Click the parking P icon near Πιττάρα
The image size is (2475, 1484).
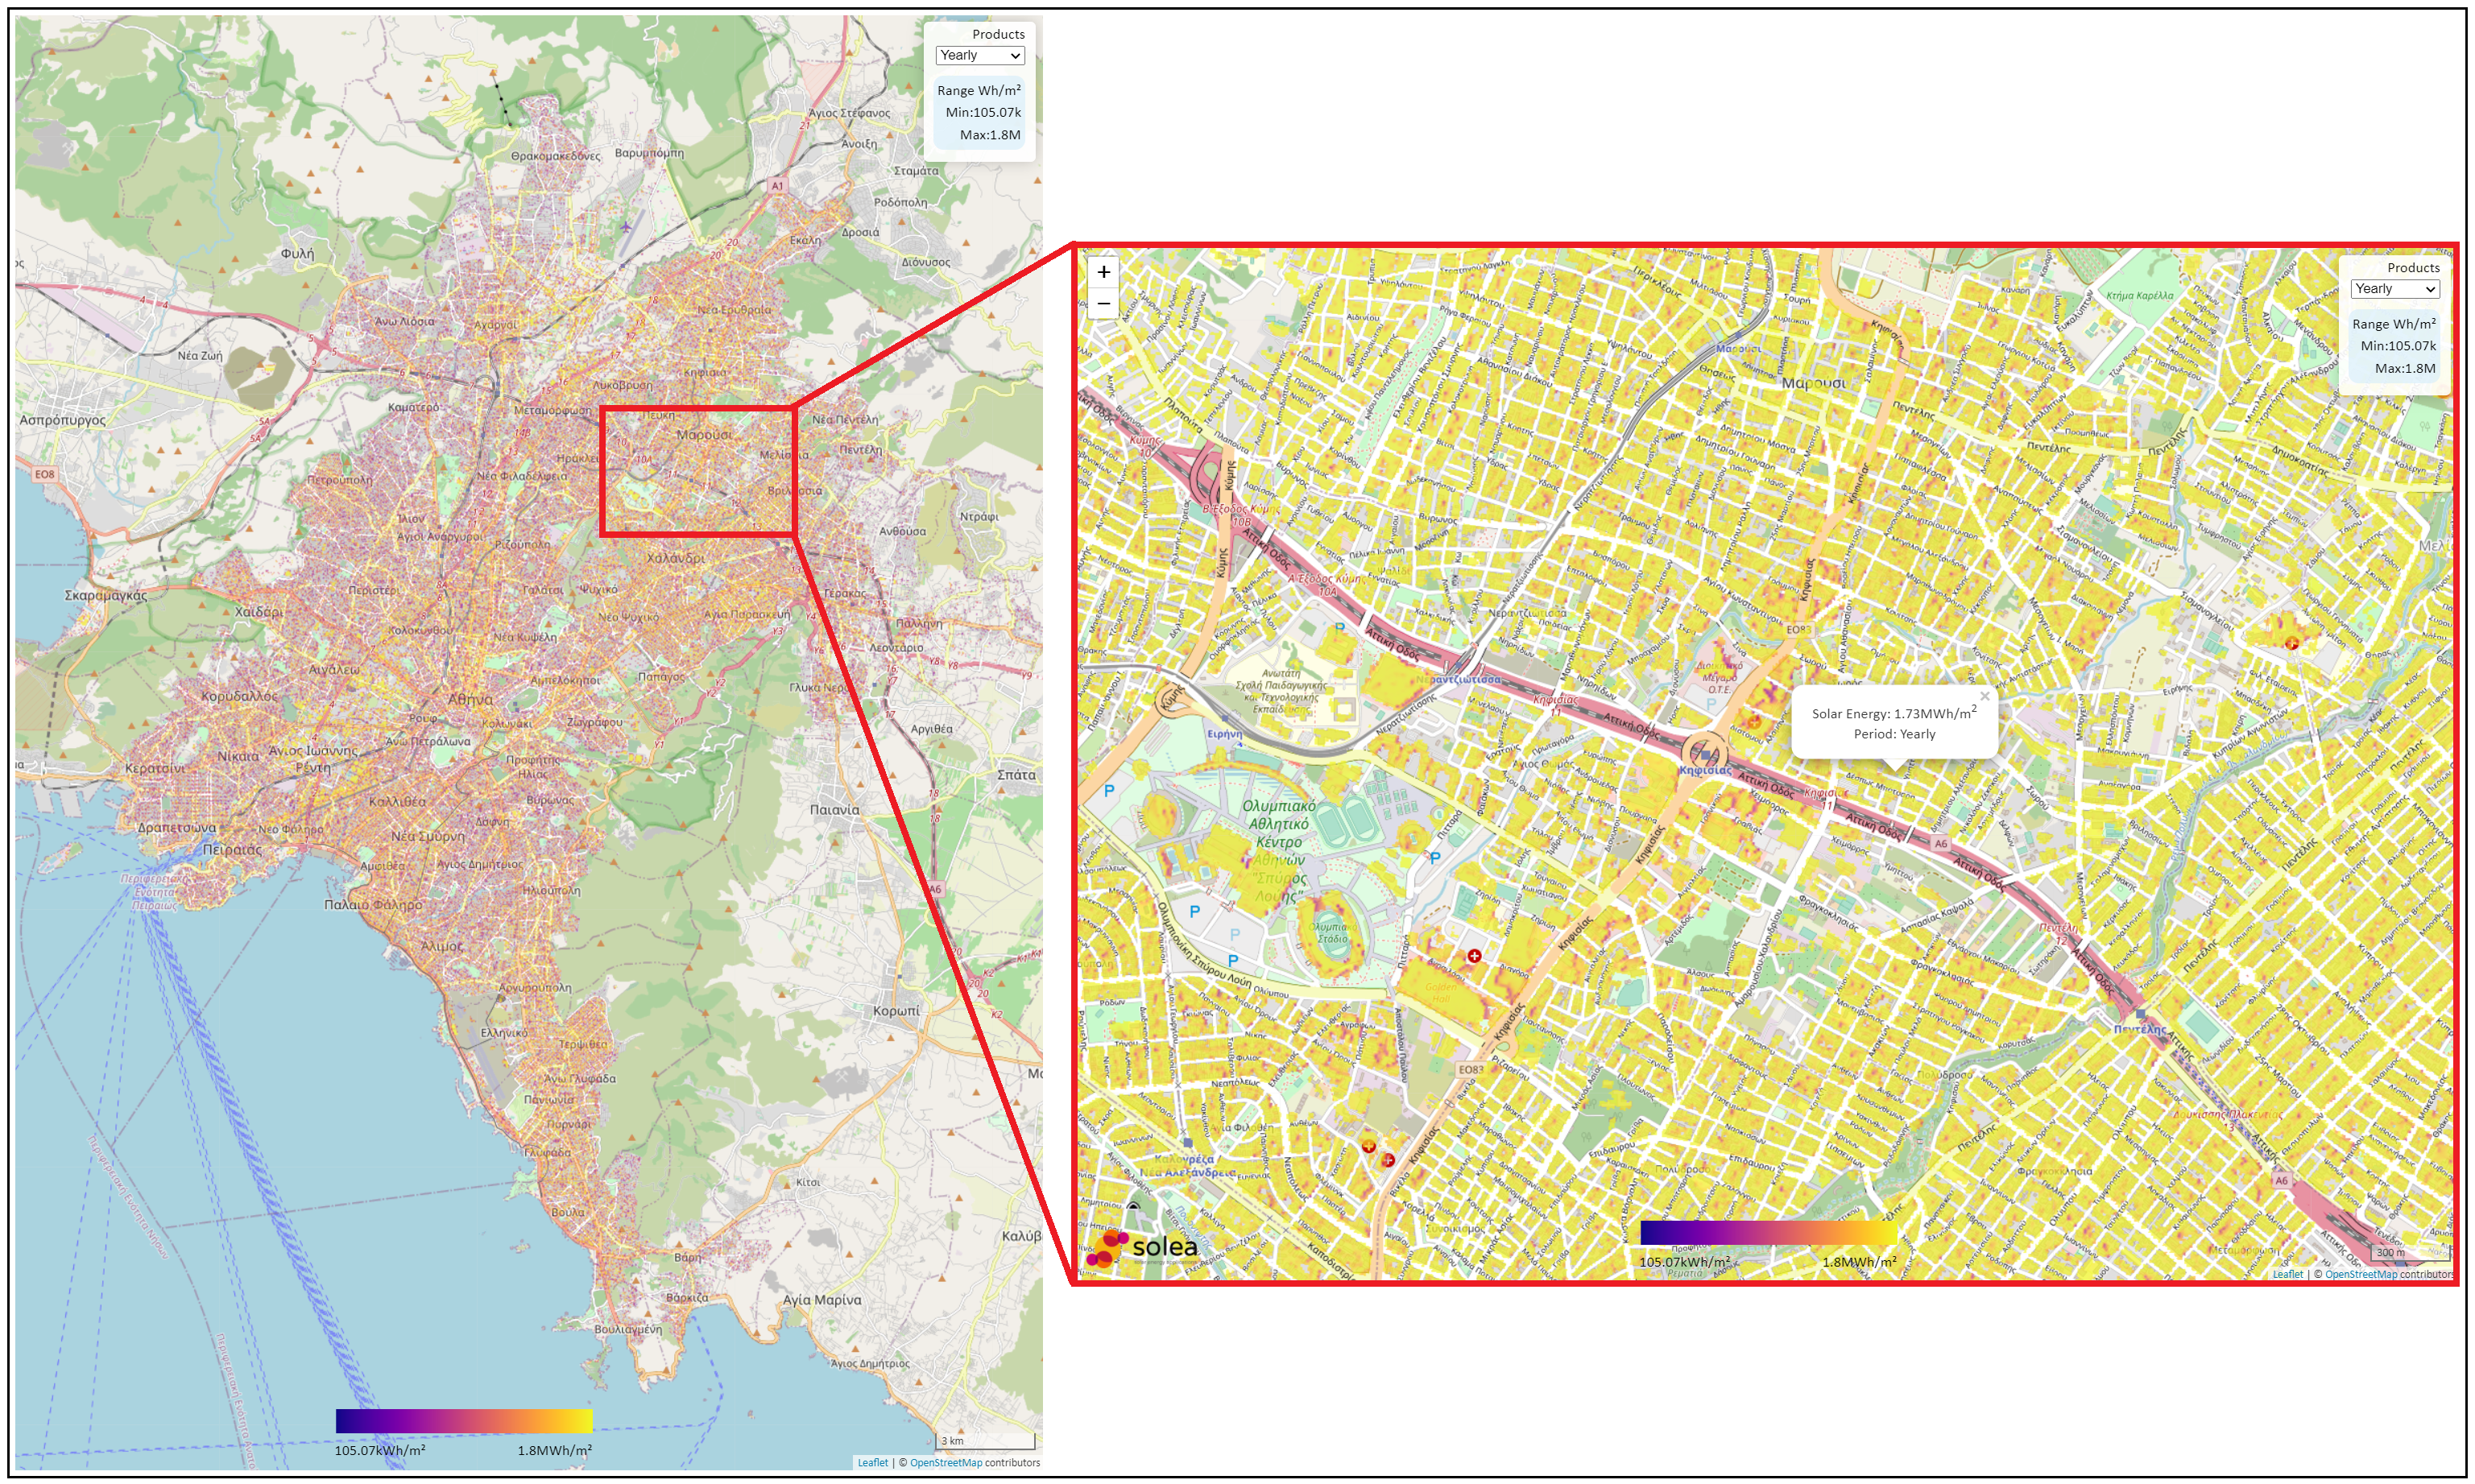click(1435, 857)
